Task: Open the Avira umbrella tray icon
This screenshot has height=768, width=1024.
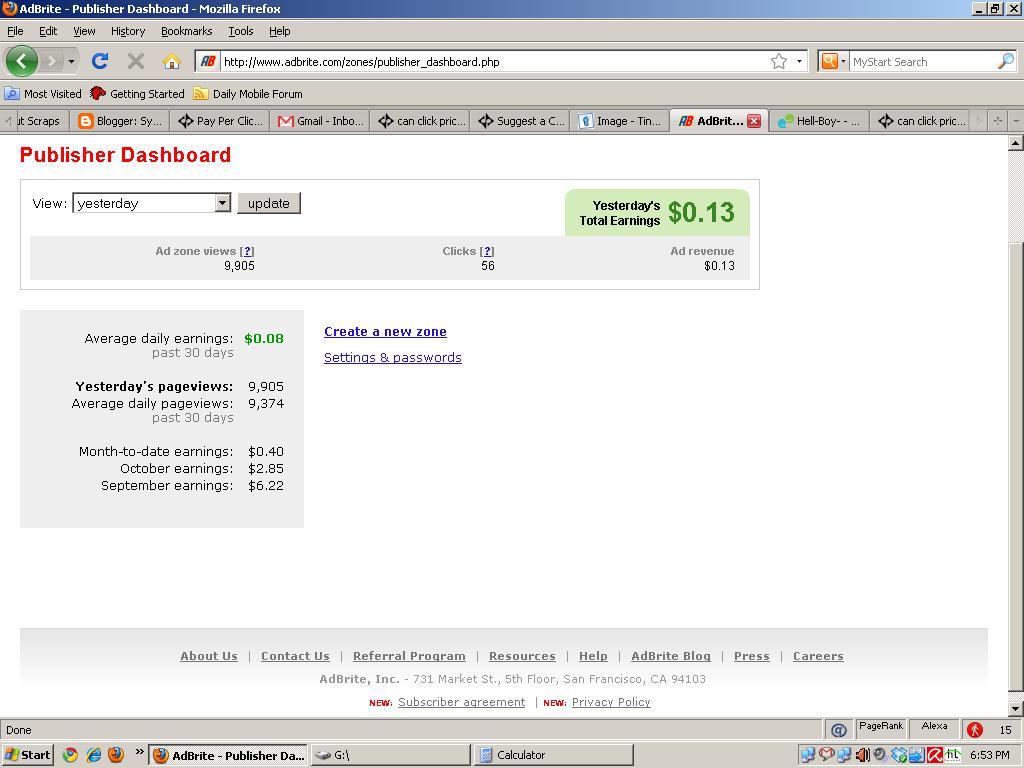Action: tap(935, 755)
